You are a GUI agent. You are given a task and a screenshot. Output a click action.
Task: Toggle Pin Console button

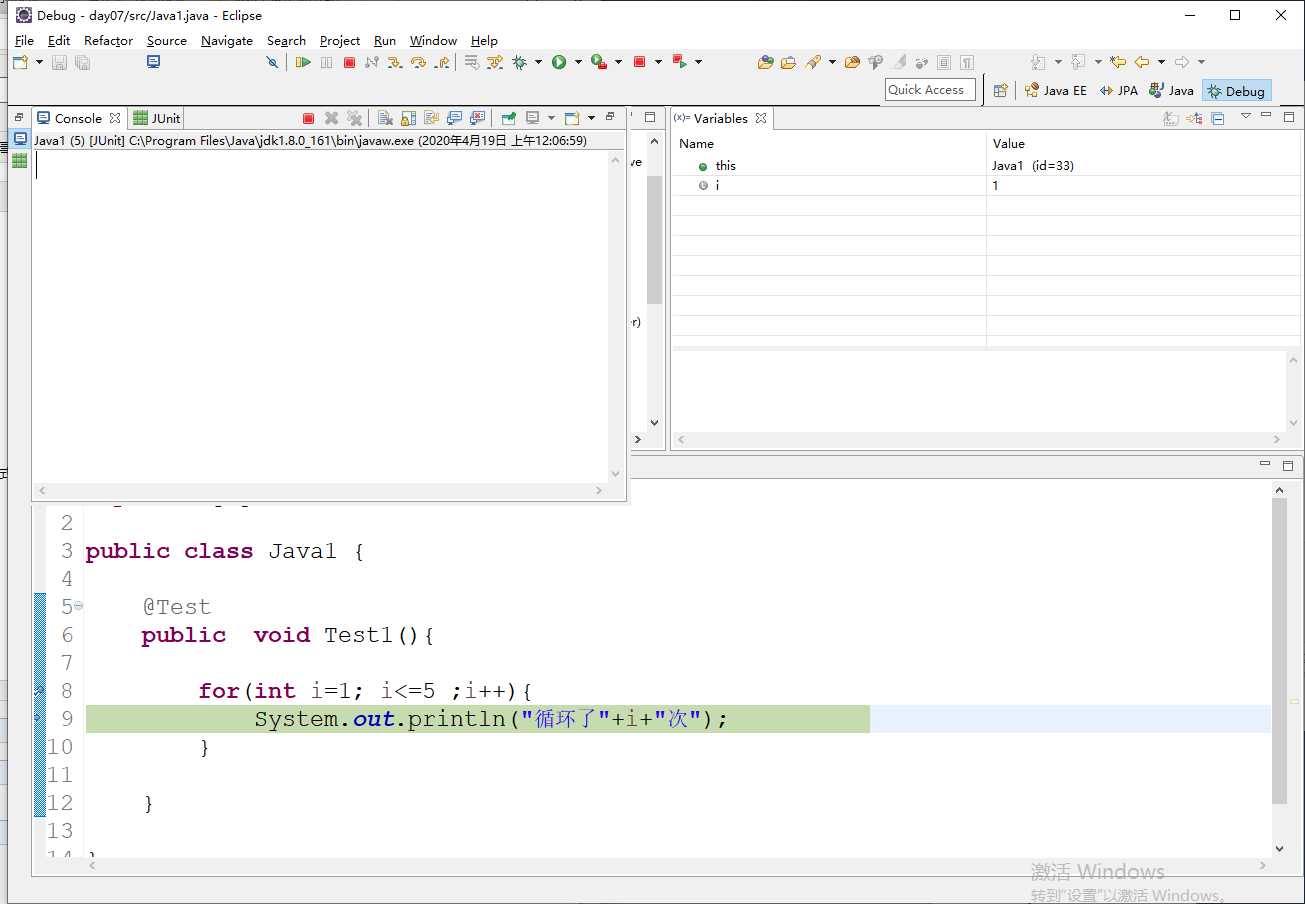508,118
